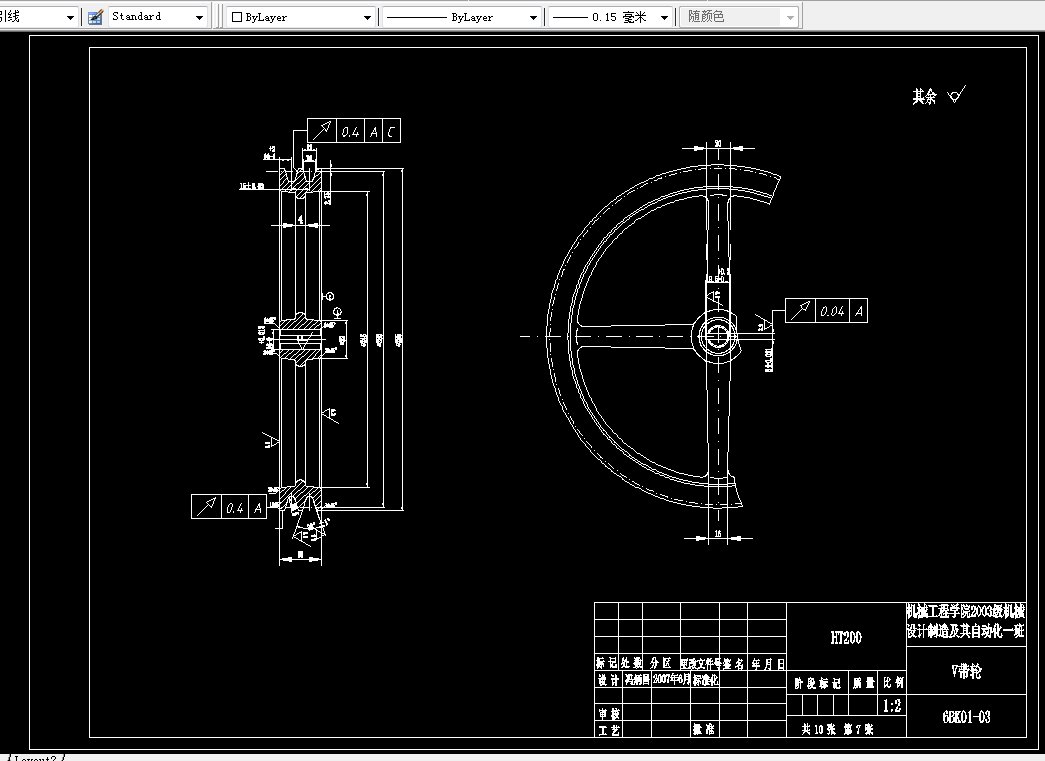Select the 工艺 row label
1045x761 pixels.
point(608,730)
